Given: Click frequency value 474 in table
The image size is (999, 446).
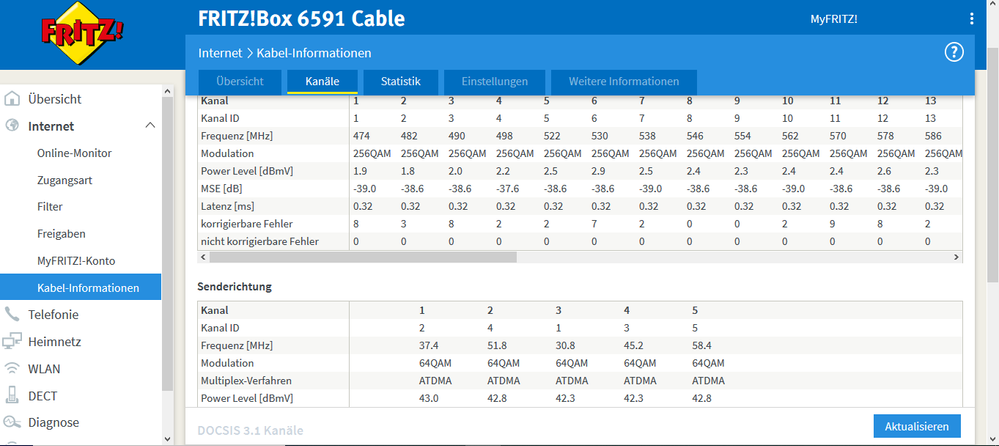Looking at the screenshot, I should 361,136.
